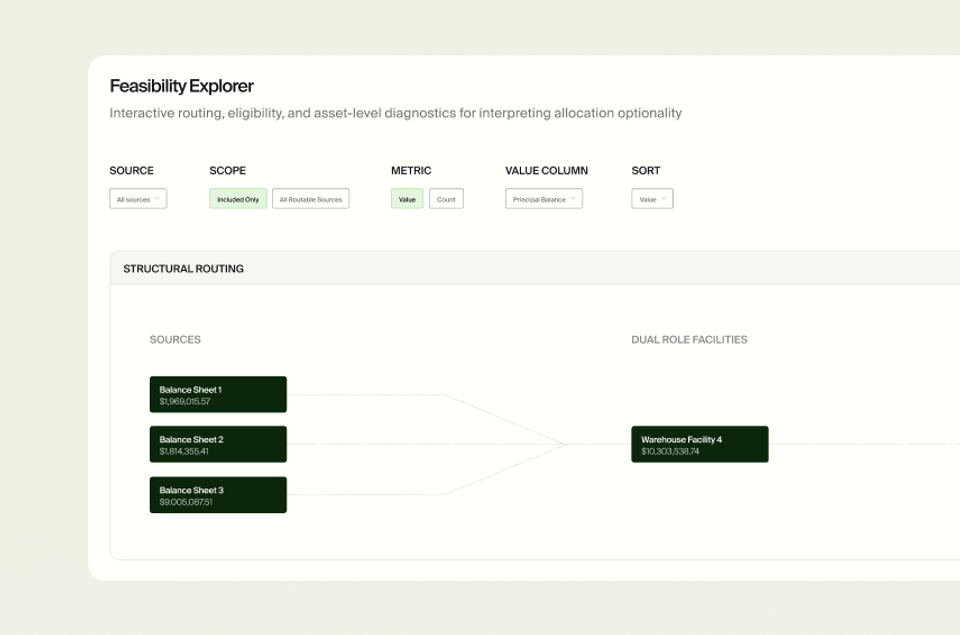The image size is (960, 635).
Task: Click the Dual Role Facilities column heading
Action: 689,339
